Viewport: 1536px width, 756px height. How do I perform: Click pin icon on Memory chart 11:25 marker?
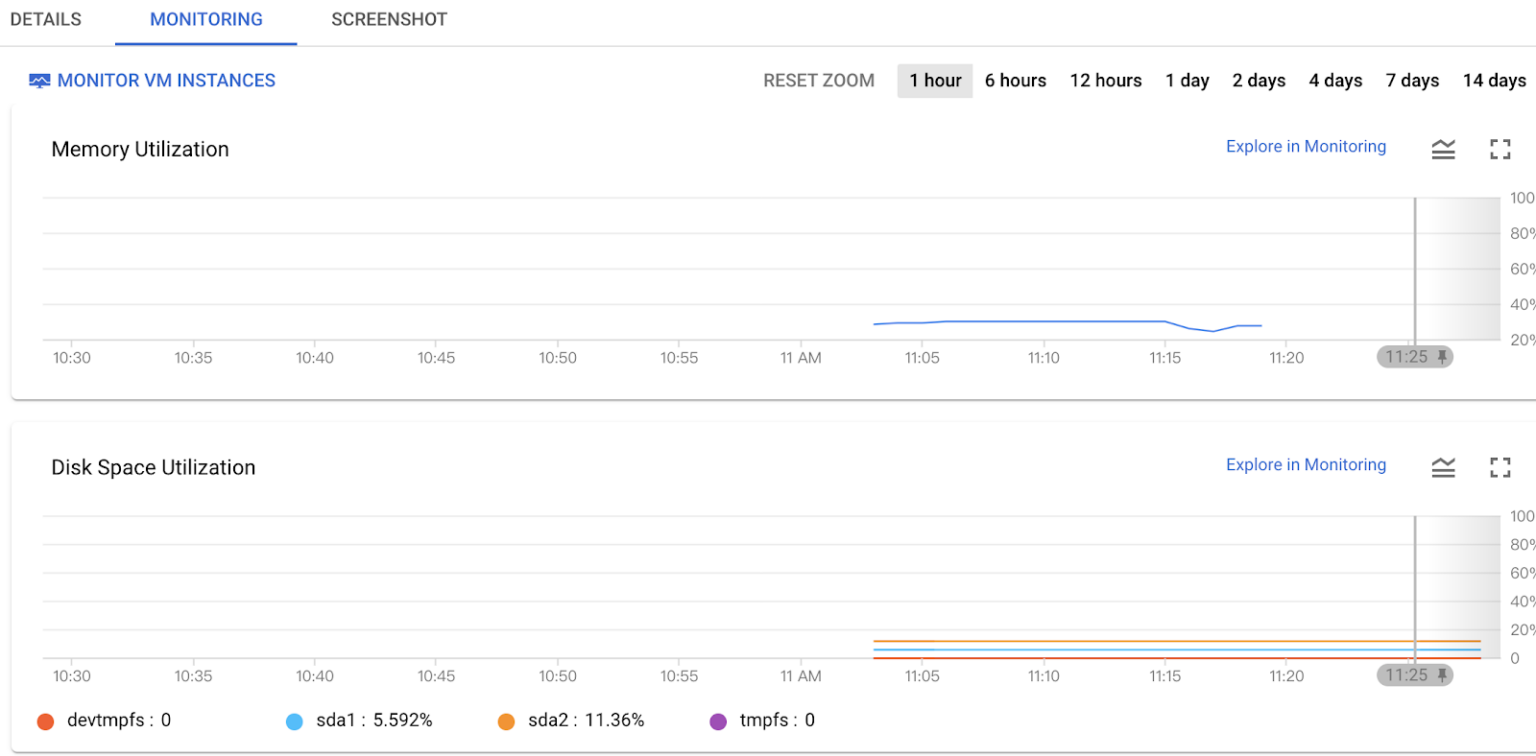click(x=1441, y=357)
